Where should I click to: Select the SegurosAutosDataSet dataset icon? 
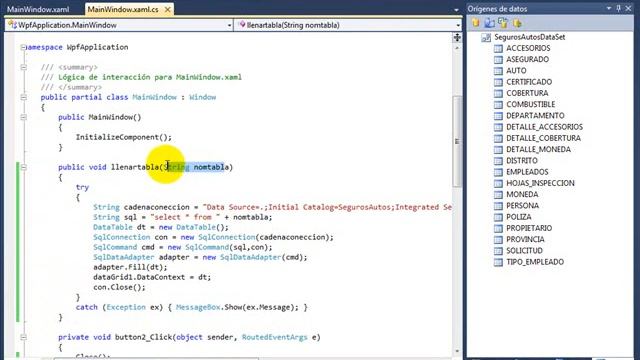pyautogui.click(x=486, y=38)
